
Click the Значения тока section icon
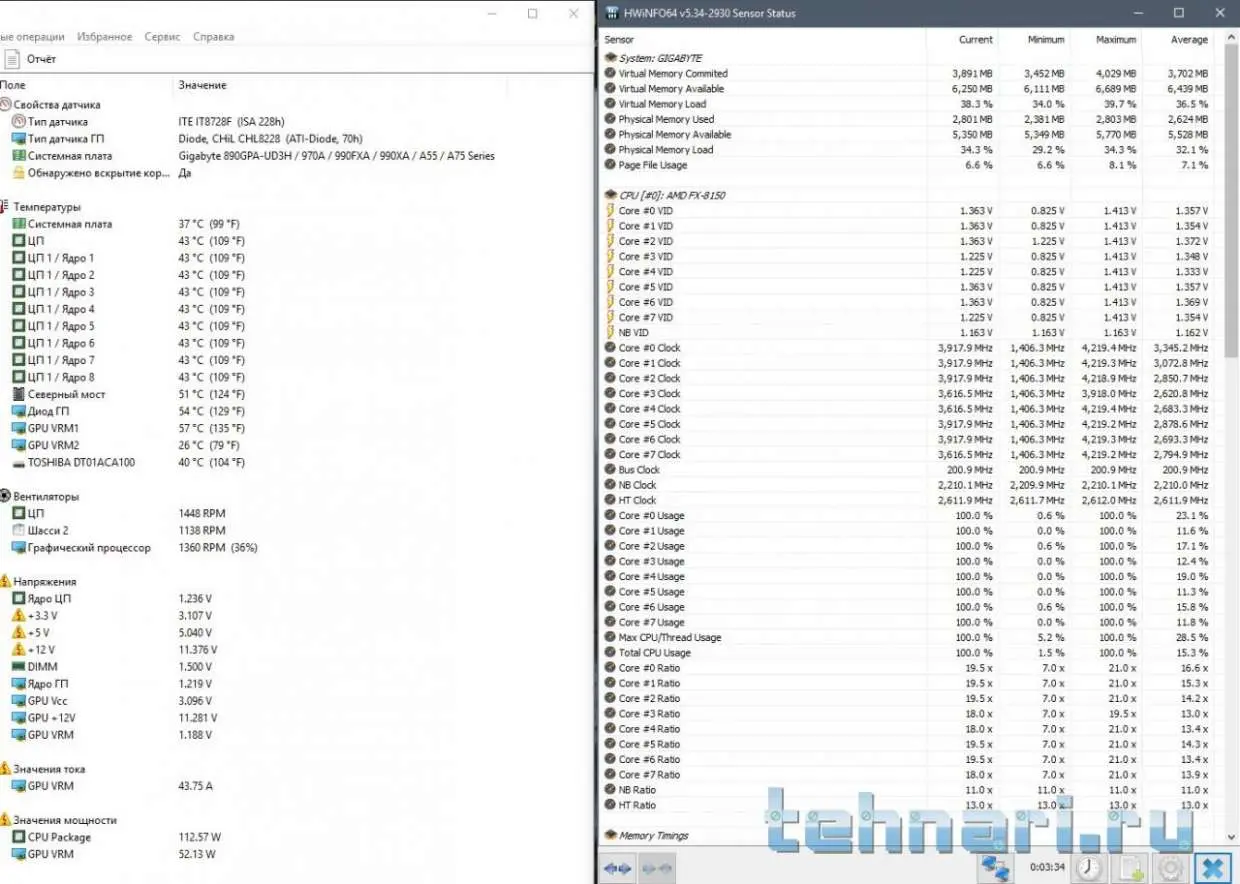pyautogui.click(x=6, y=769)
